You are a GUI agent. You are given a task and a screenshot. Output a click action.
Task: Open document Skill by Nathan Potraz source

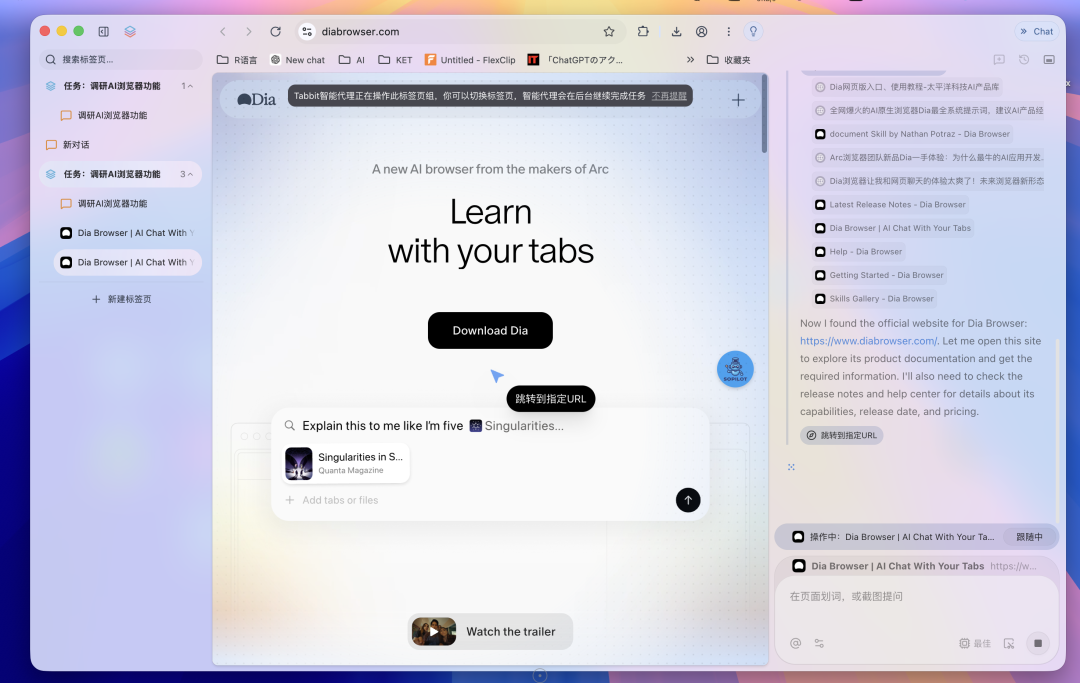pyautogui.click(x=913, y=134)
